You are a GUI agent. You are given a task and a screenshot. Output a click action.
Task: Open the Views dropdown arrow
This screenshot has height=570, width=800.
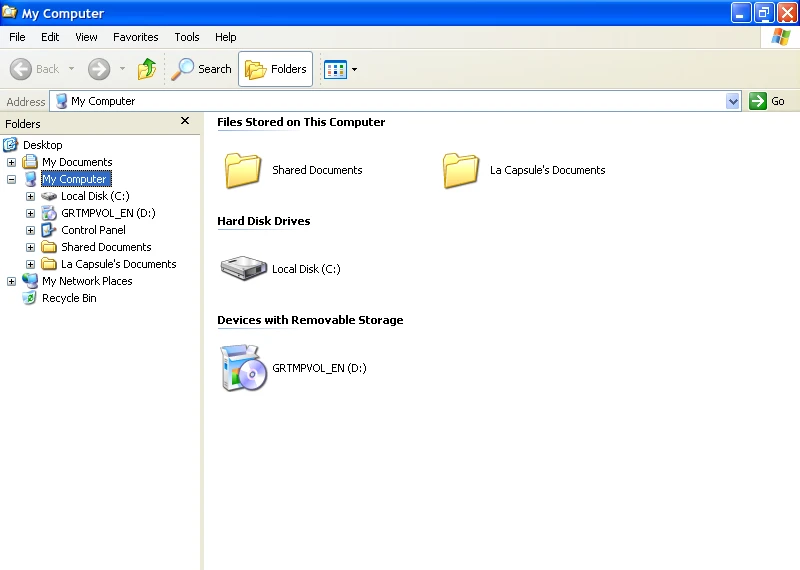click(x=355, y=69)
